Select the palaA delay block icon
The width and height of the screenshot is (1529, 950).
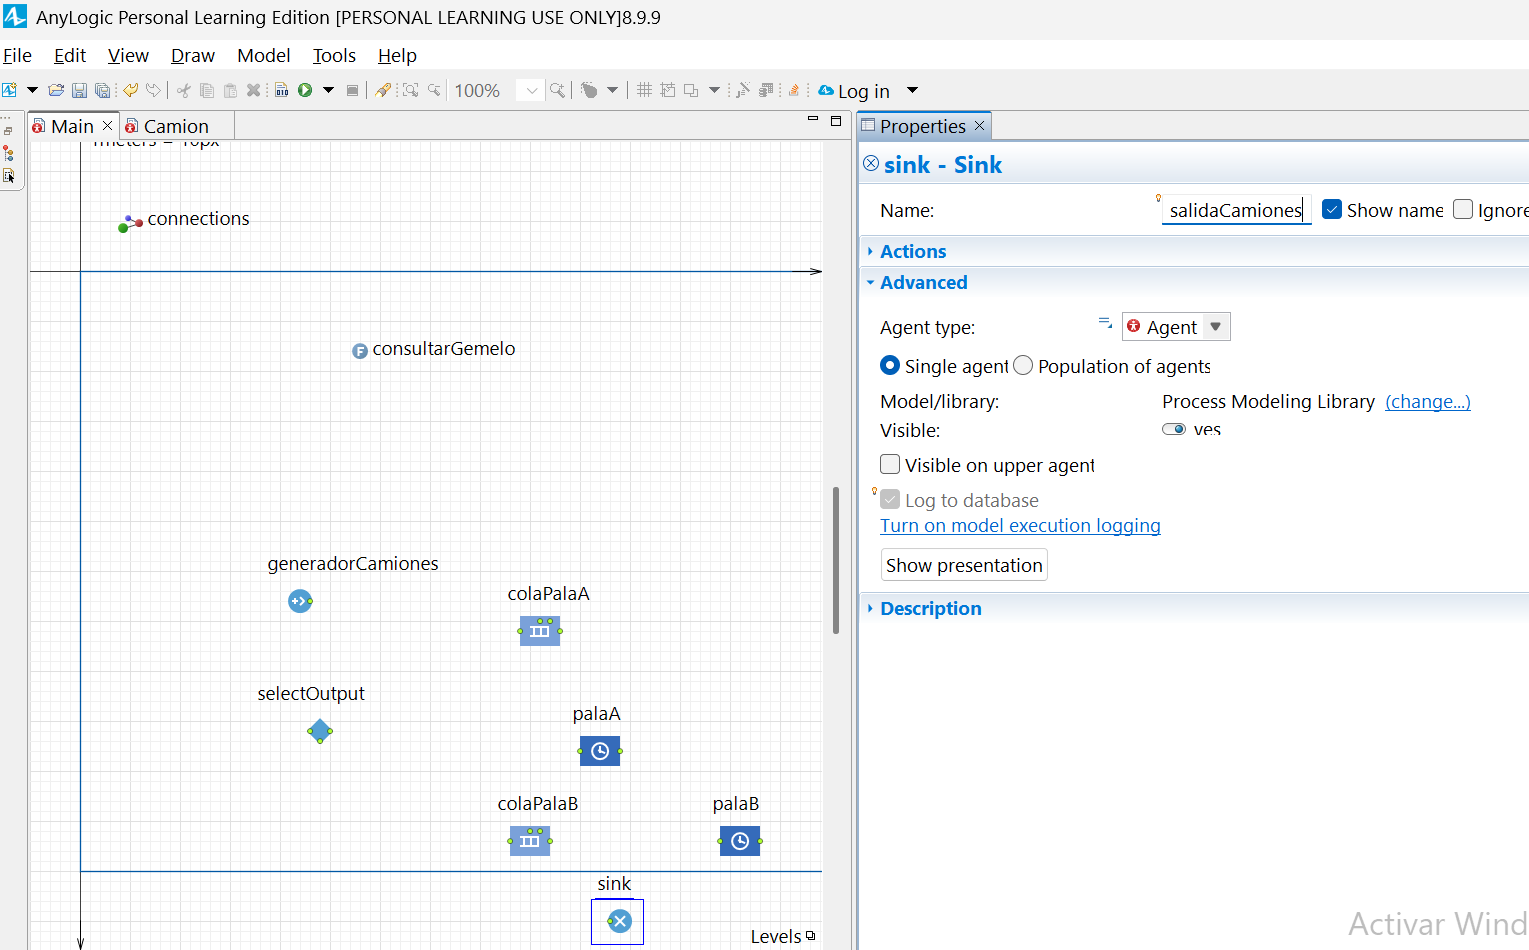click(600, 751)
